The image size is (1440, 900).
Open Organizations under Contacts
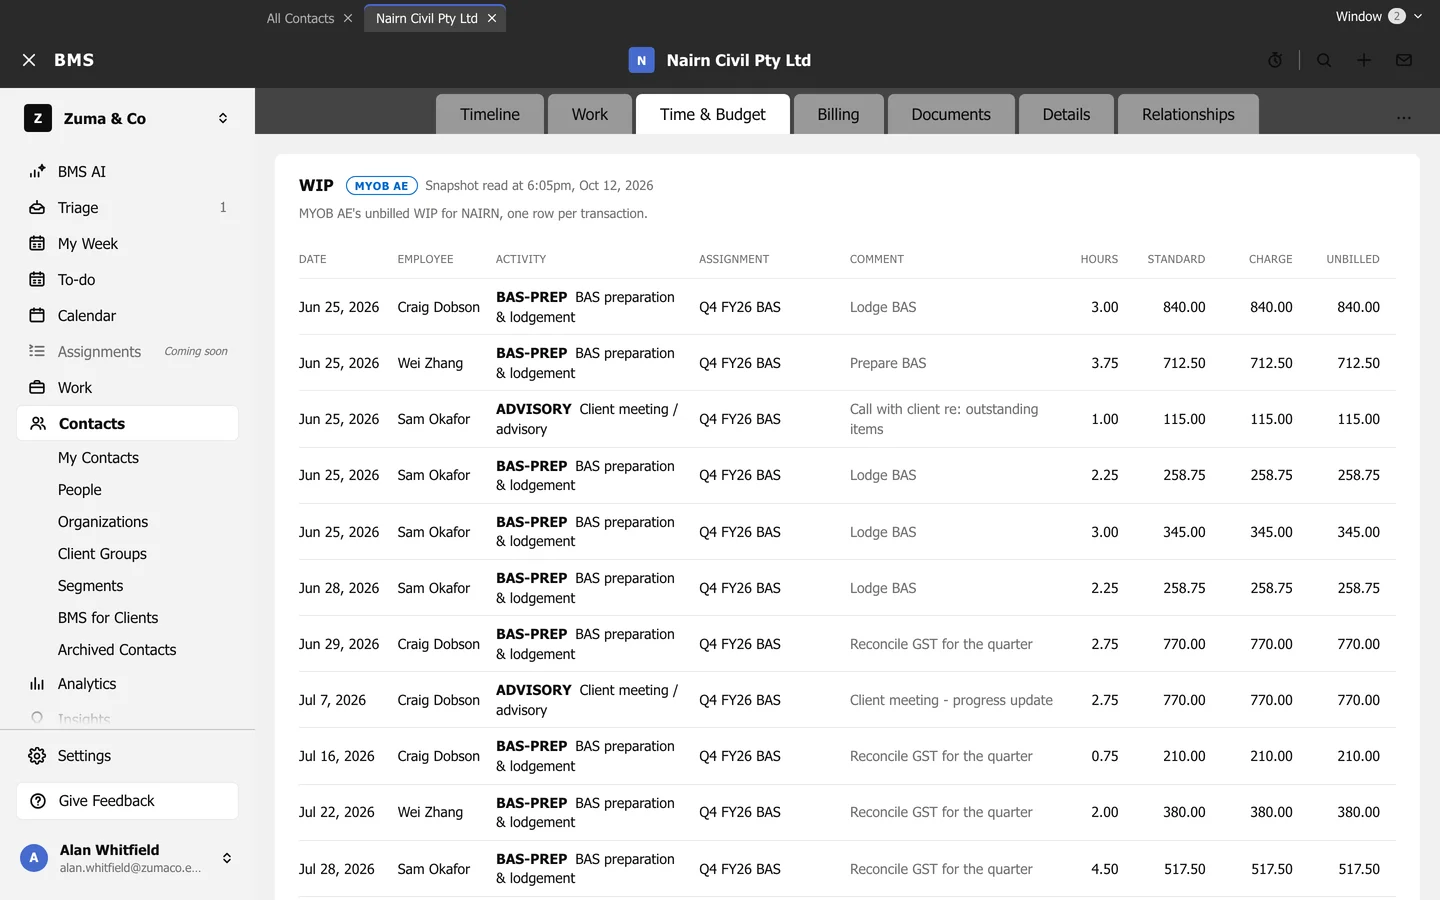[x=103, y=522]
